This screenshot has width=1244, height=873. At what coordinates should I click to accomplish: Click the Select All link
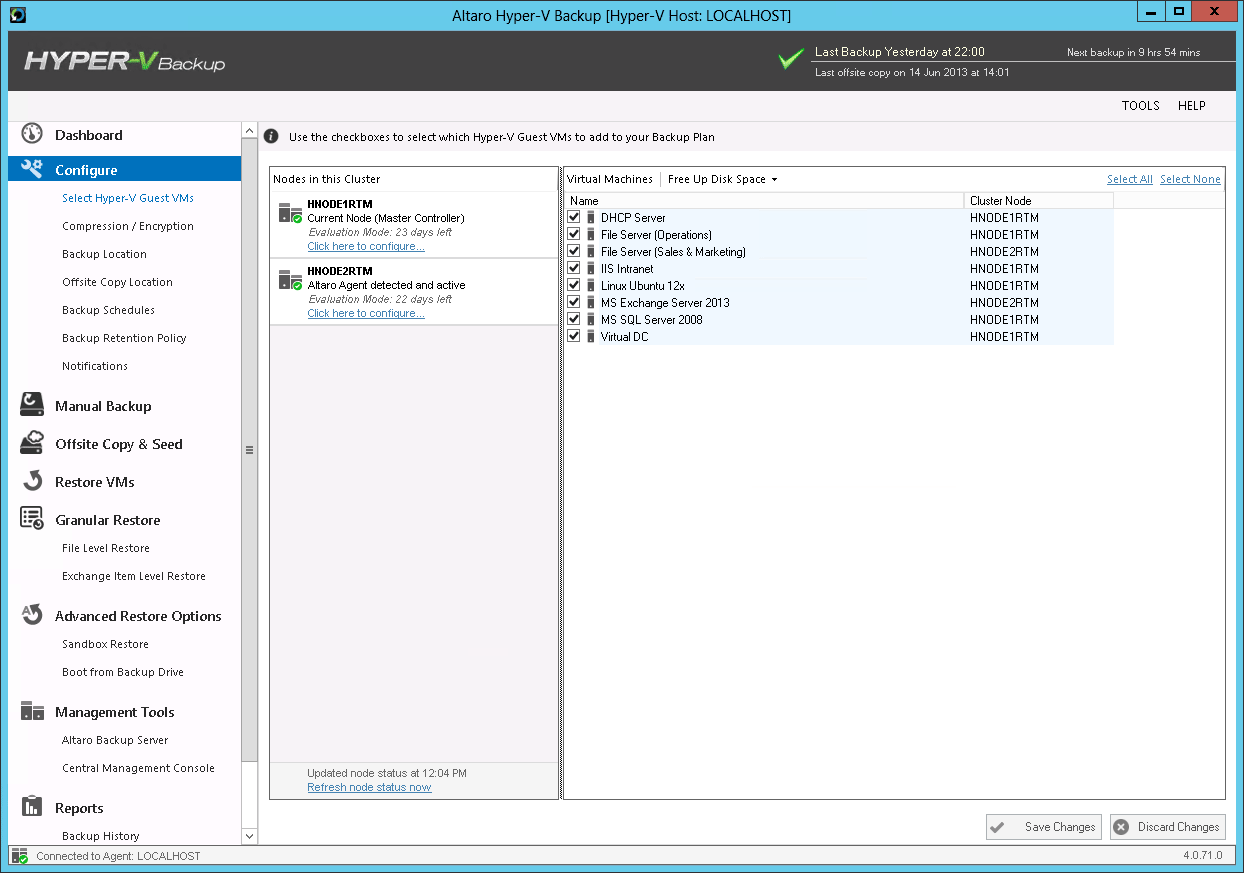click(x=1130, y=179)
